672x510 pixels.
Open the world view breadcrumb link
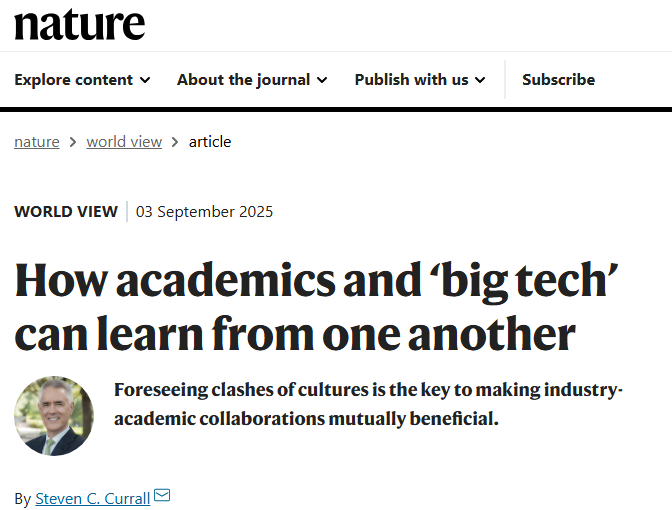click(x=124, y=142)
